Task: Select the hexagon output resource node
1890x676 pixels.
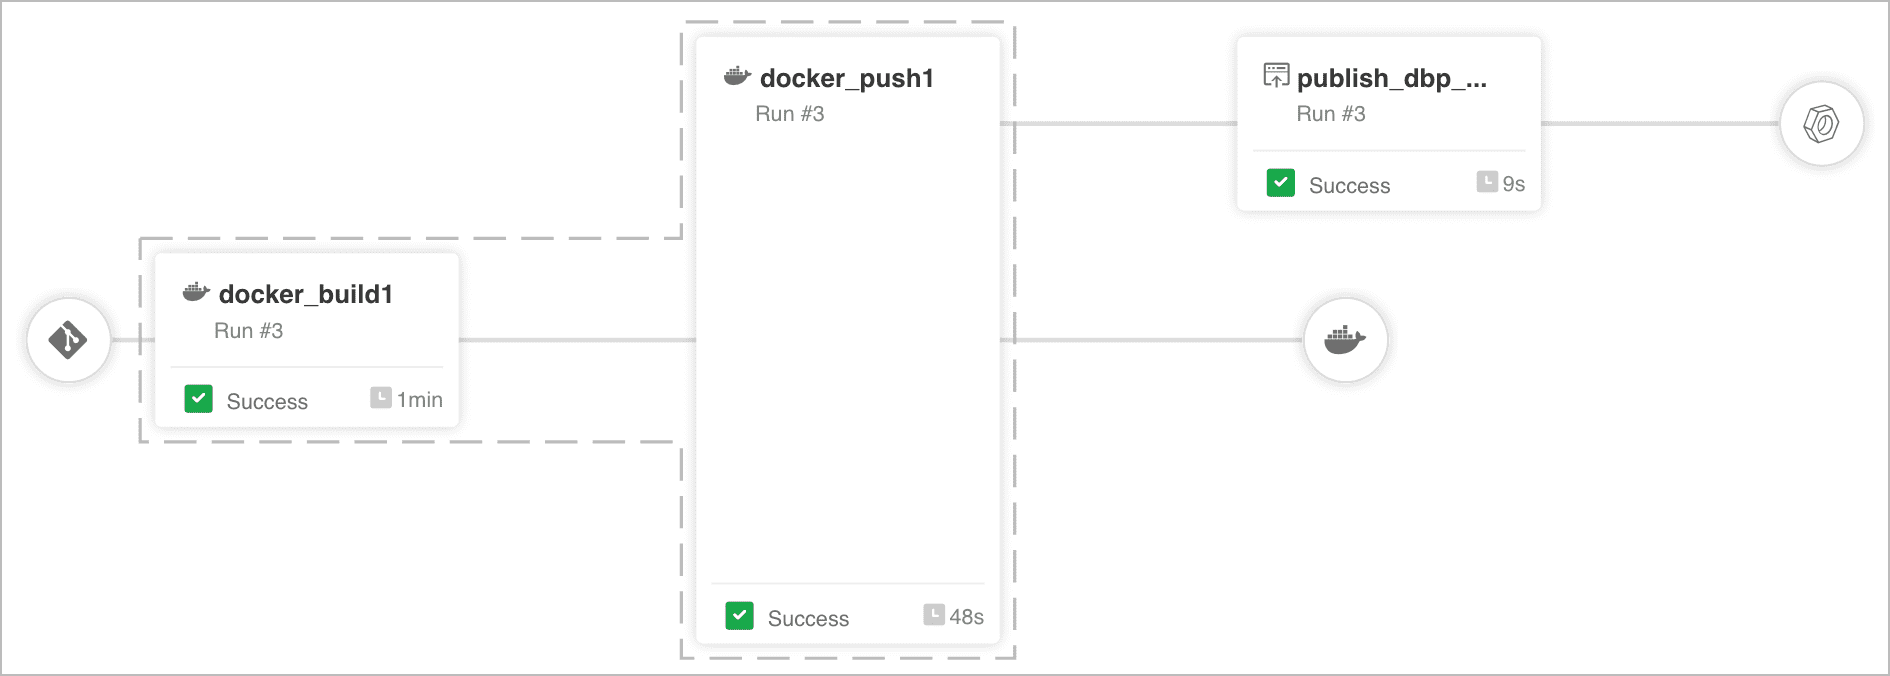Action: tap(1822, 124)
